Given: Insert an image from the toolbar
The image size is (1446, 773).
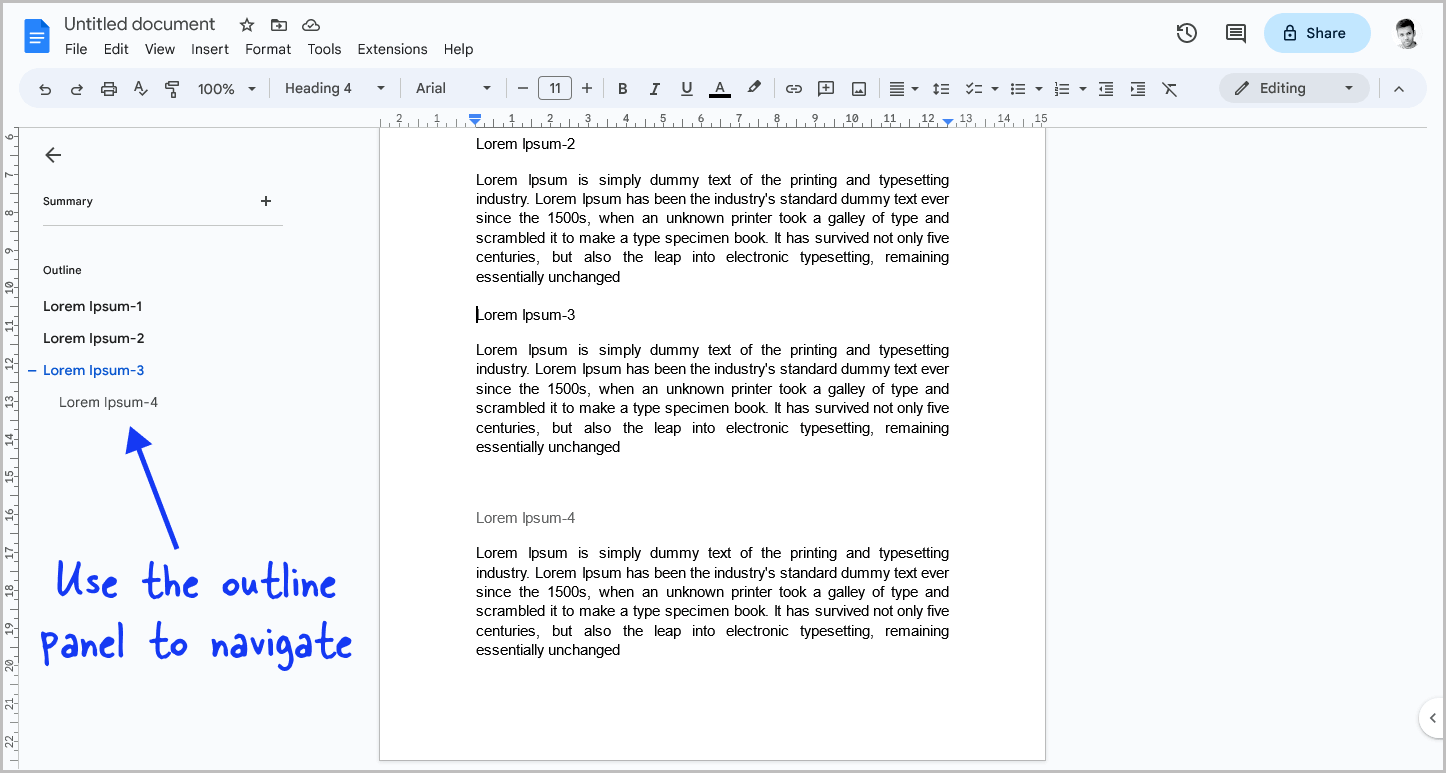Looking at the screenshot, I should [x=858, y=88].
